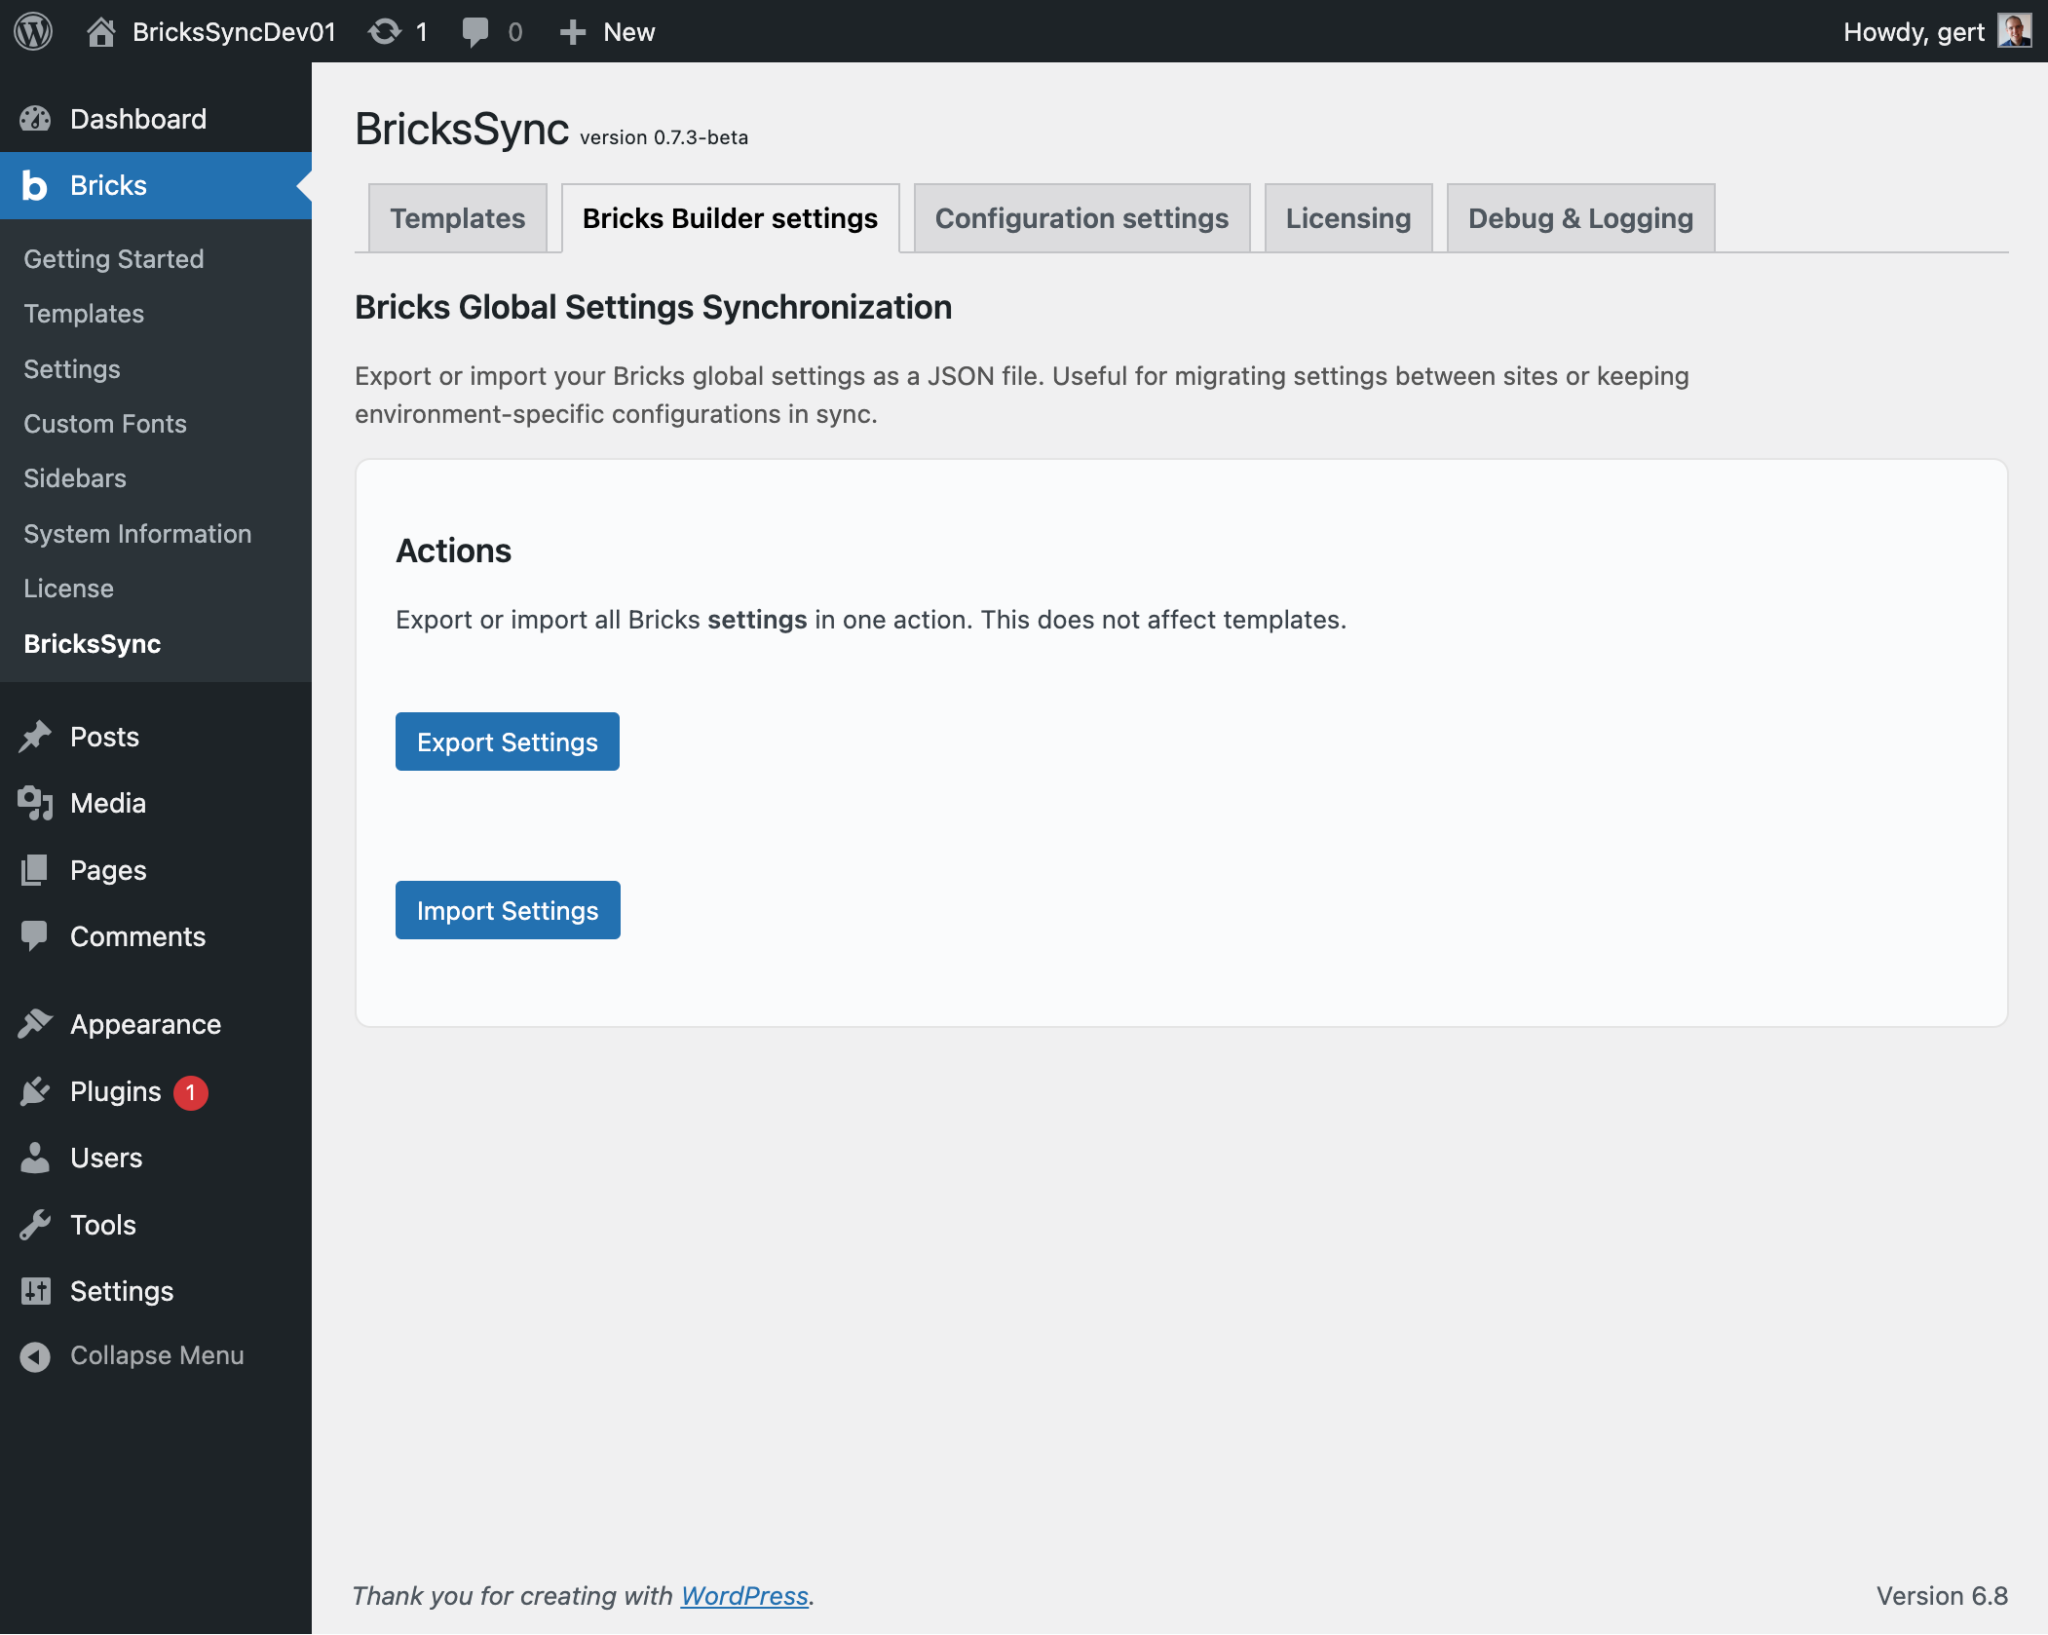Open the Debug & Logging tab
The image size is (2048, 1635).
click(x=1579, y=218)
